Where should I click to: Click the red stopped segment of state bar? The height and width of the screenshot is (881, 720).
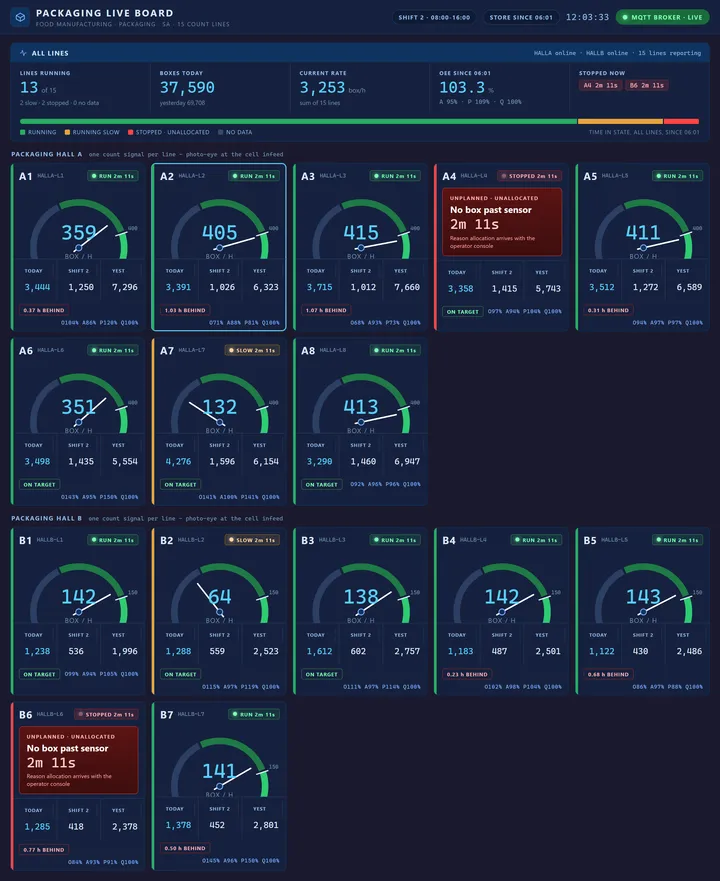[x=681, y=121]
